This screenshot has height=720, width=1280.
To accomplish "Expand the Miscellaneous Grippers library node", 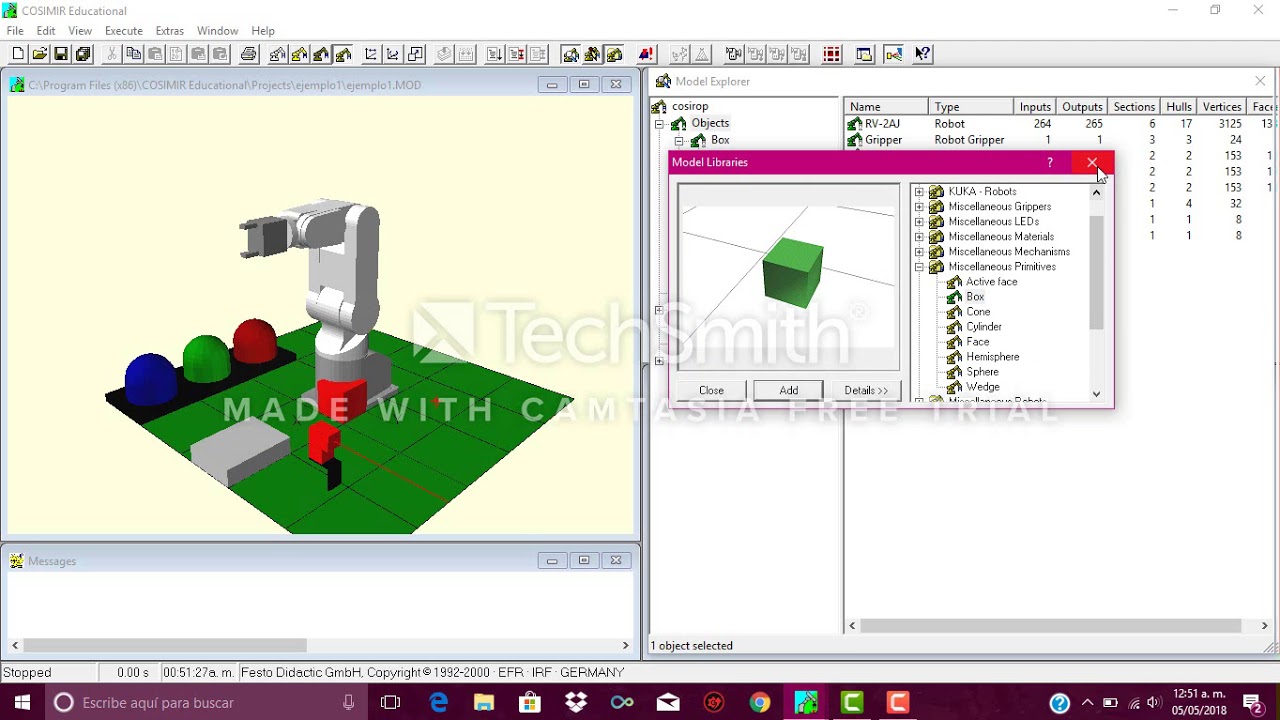I will pos(919,207).
